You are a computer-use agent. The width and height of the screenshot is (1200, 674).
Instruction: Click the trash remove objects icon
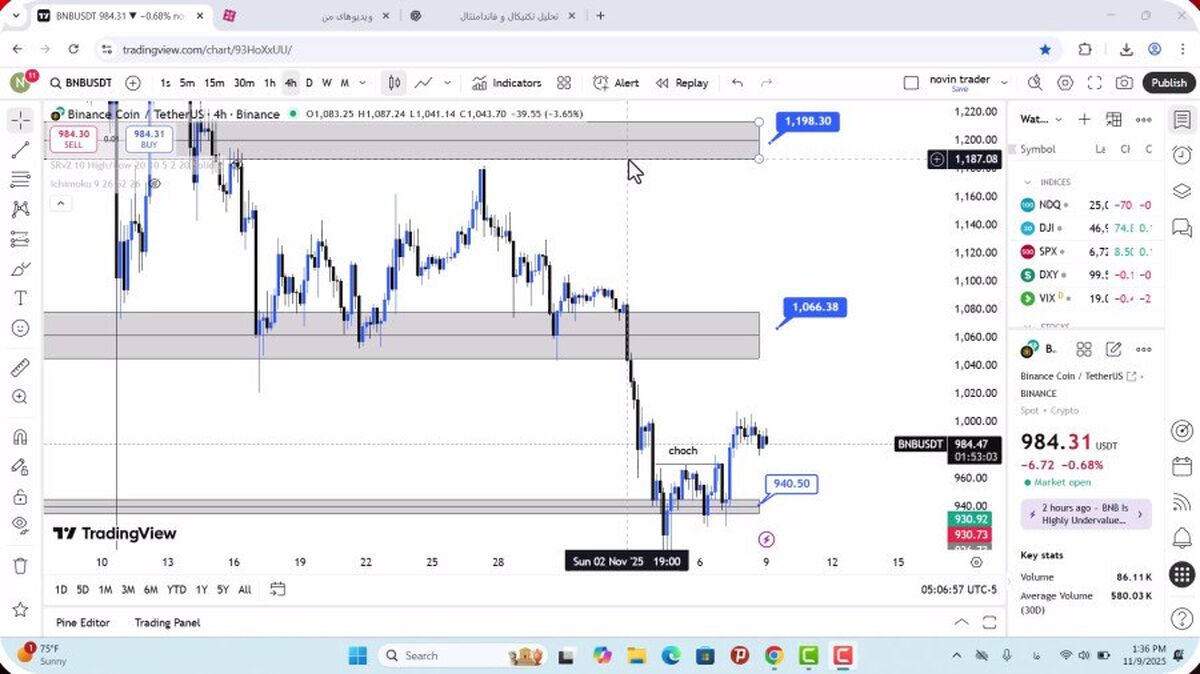pyautogui.click(x=20, y=566)
